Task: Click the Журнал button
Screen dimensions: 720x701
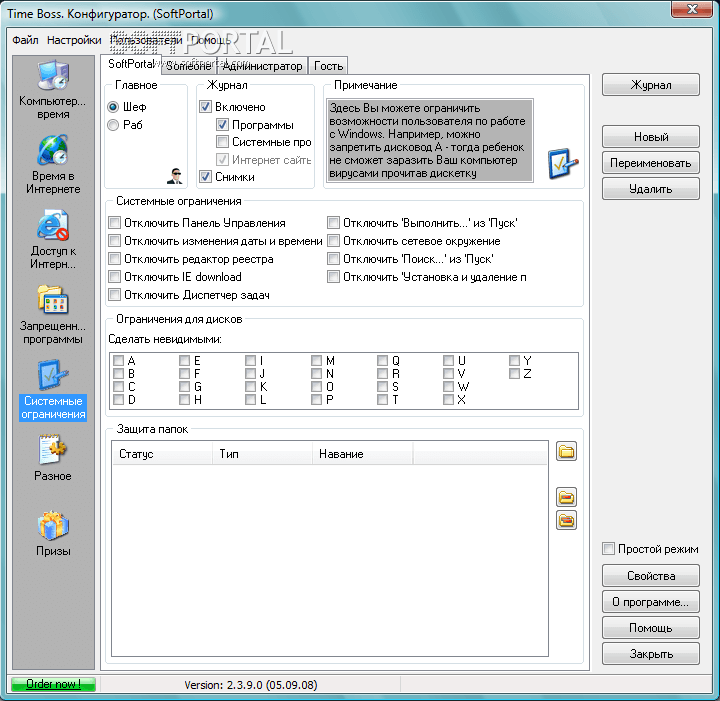Action: point(651,85)
